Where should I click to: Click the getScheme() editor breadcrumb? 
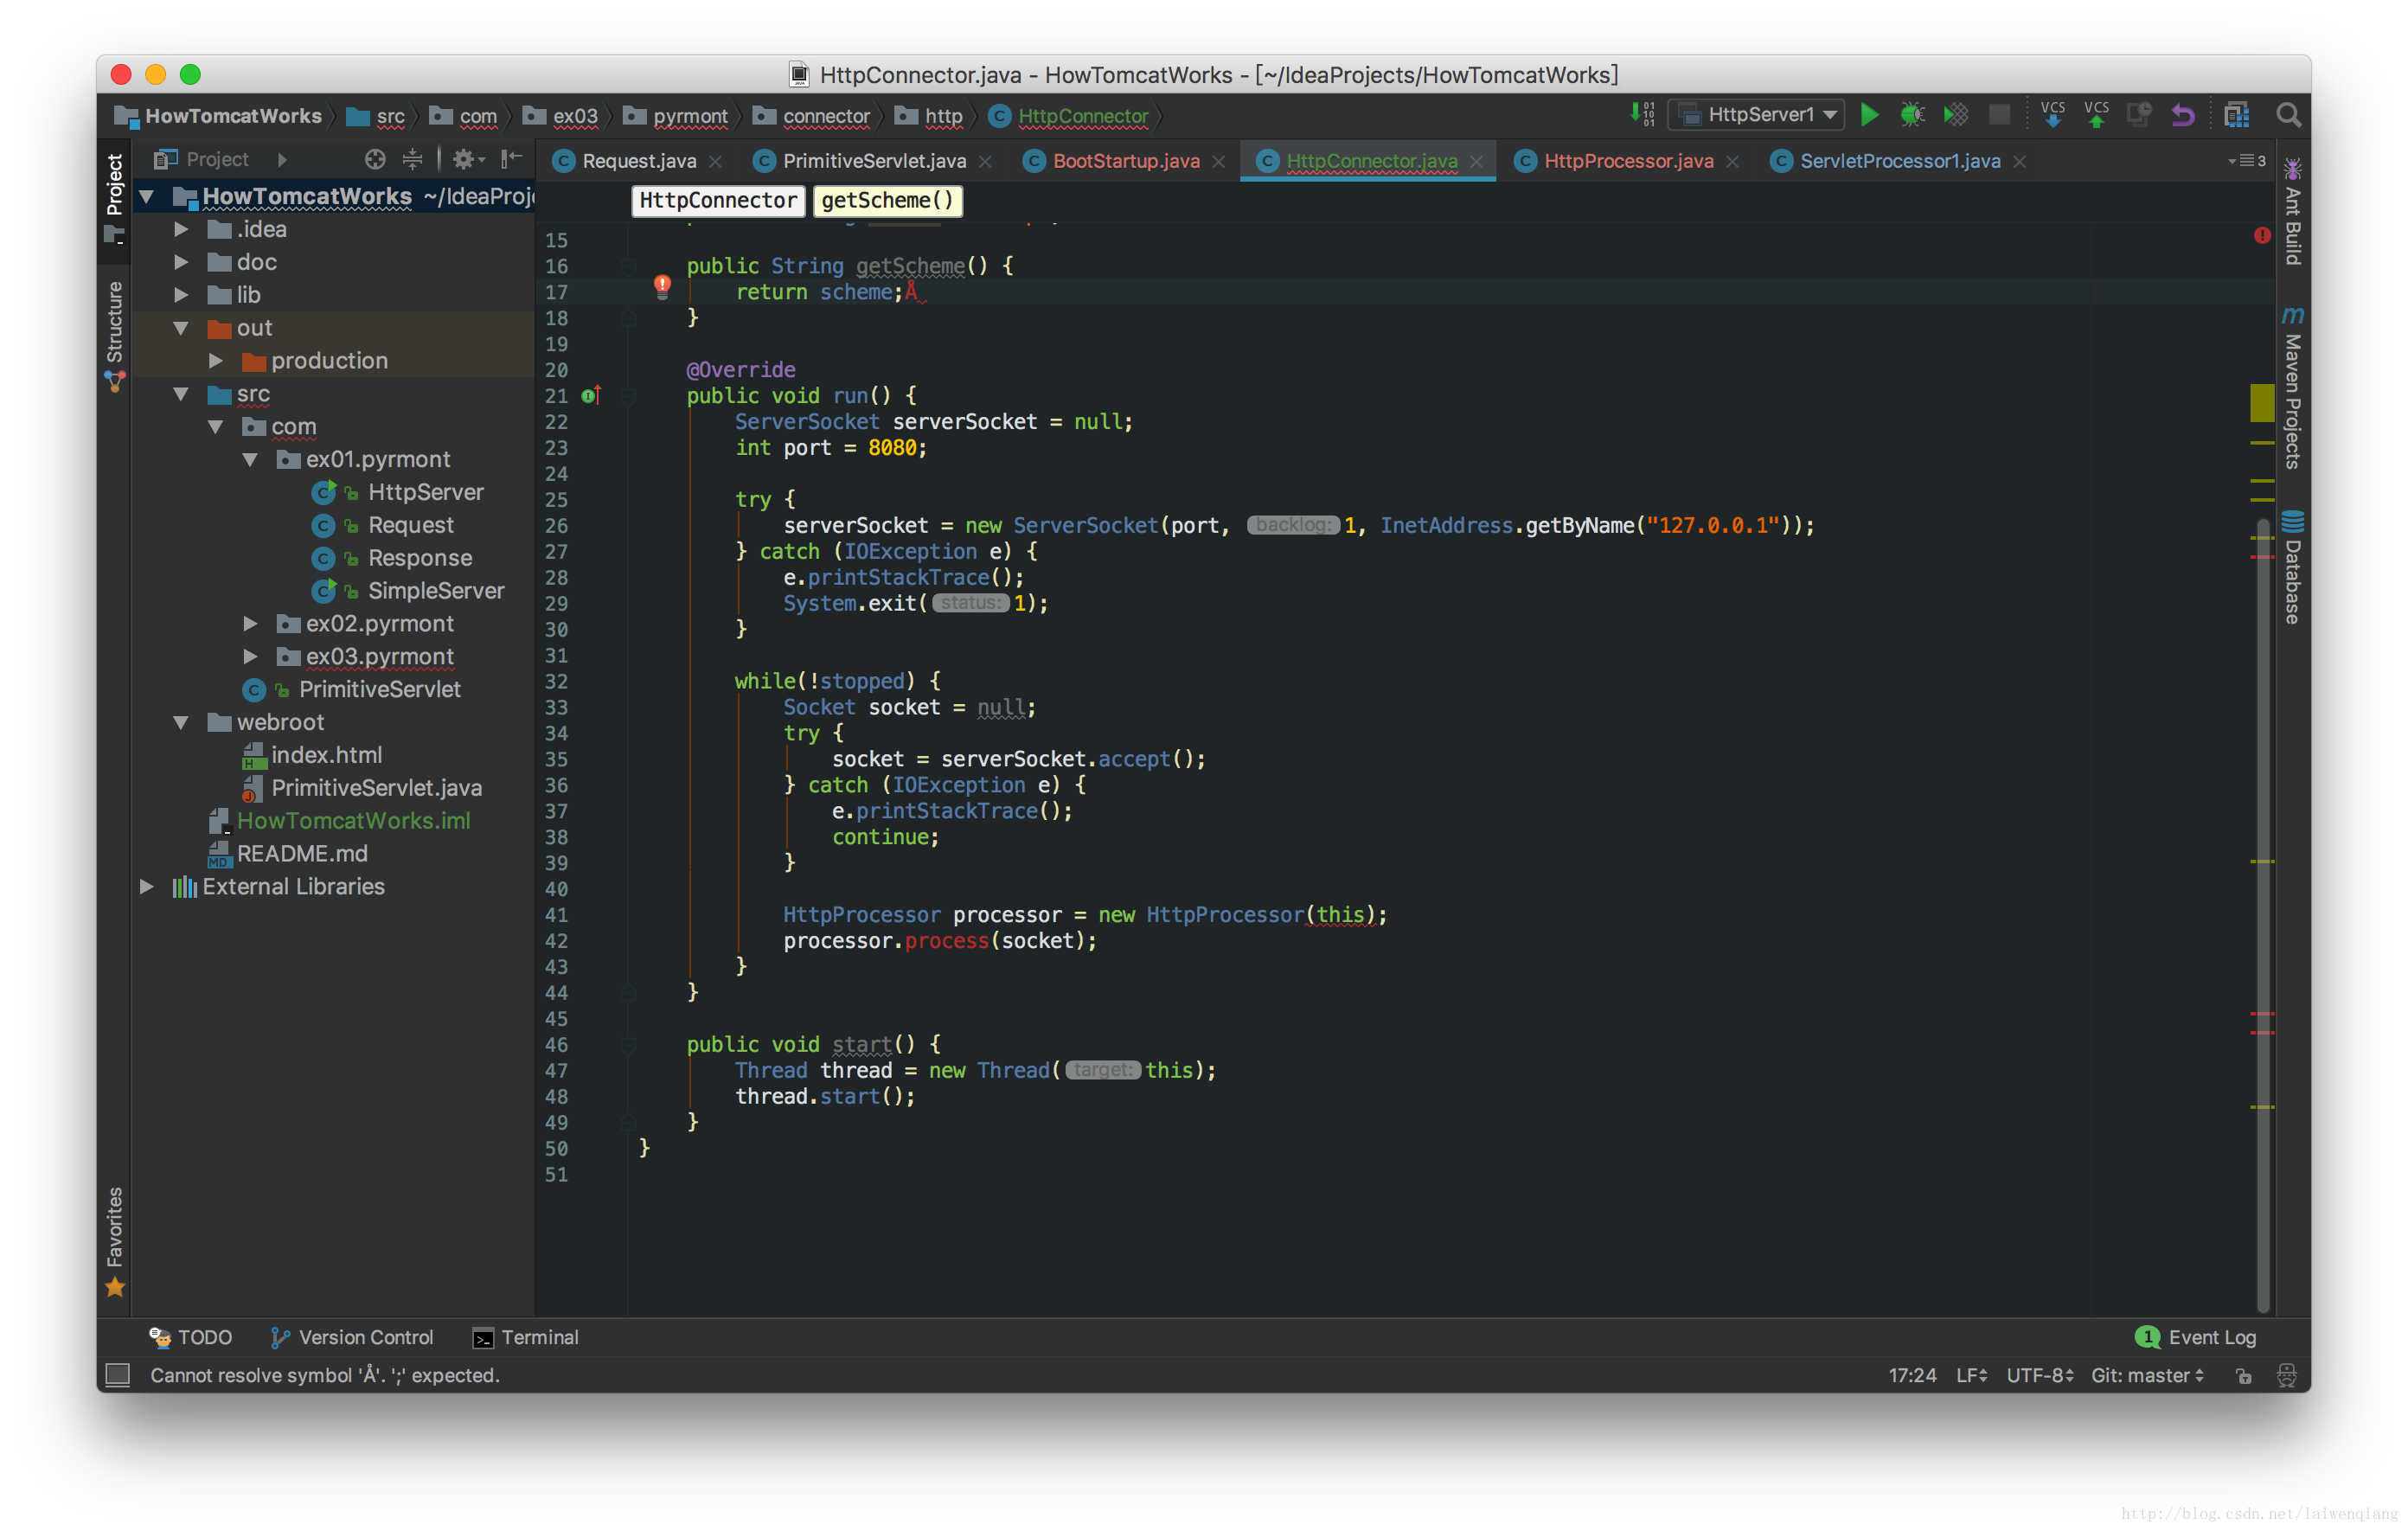pyautogui.click(x=887, y=201)
